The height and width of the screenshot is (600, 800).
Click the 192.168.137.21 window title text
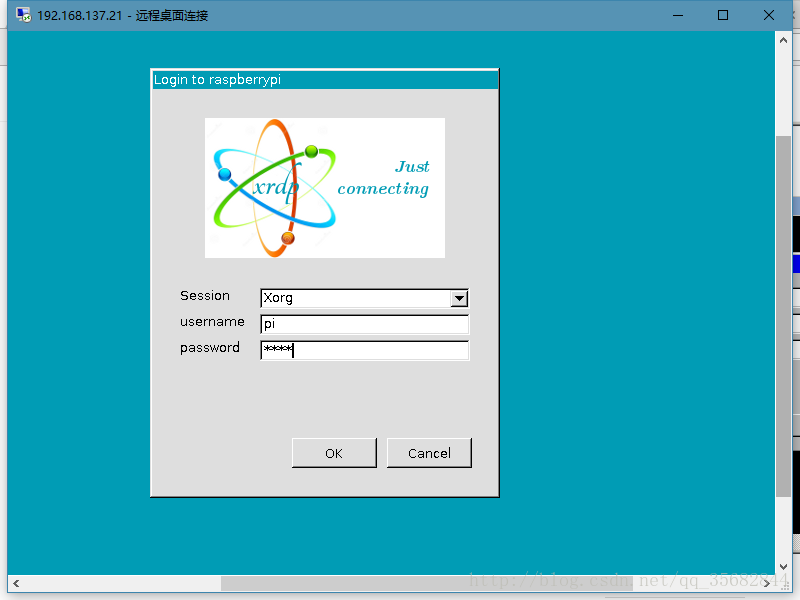122,15
